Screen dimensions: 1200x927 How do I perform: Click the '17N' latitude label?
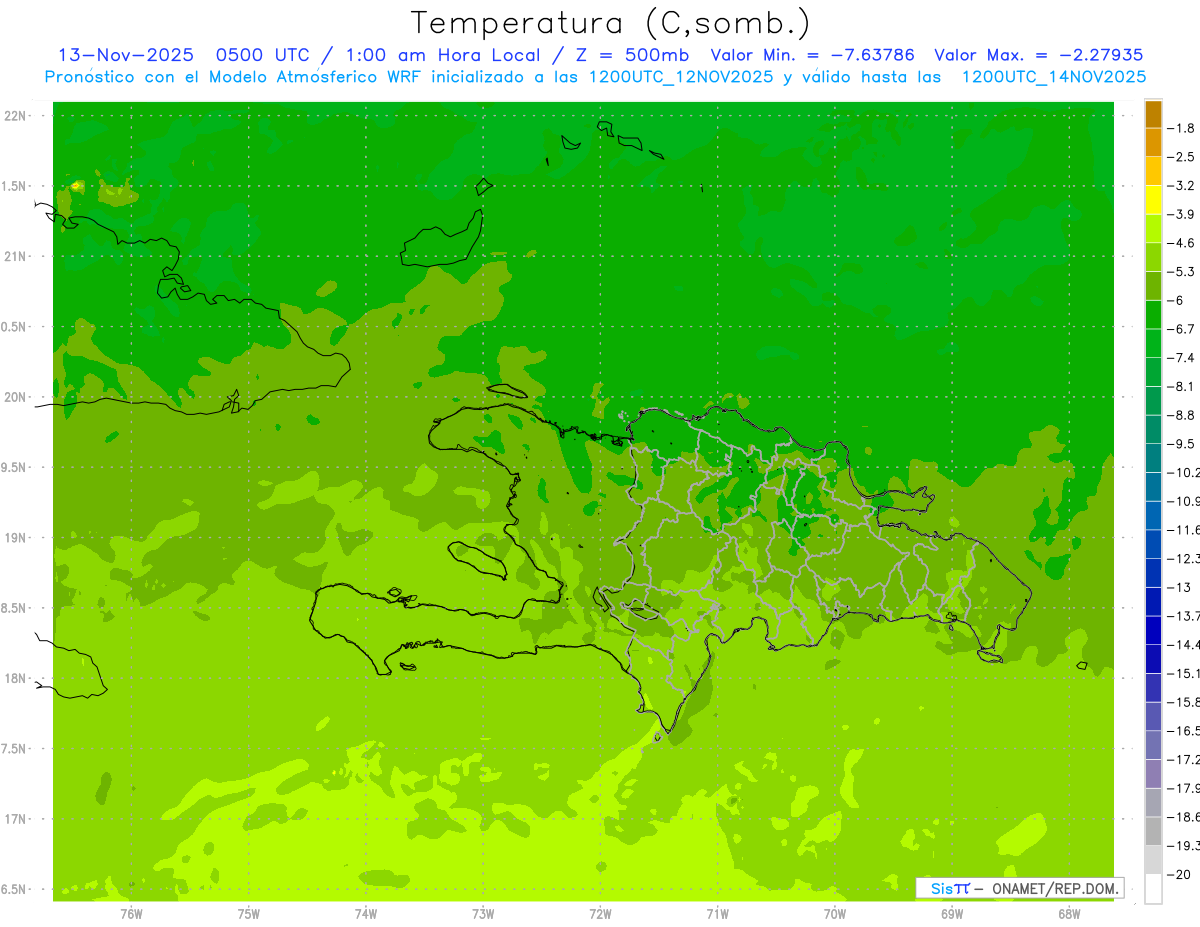(x=16, y=819)
